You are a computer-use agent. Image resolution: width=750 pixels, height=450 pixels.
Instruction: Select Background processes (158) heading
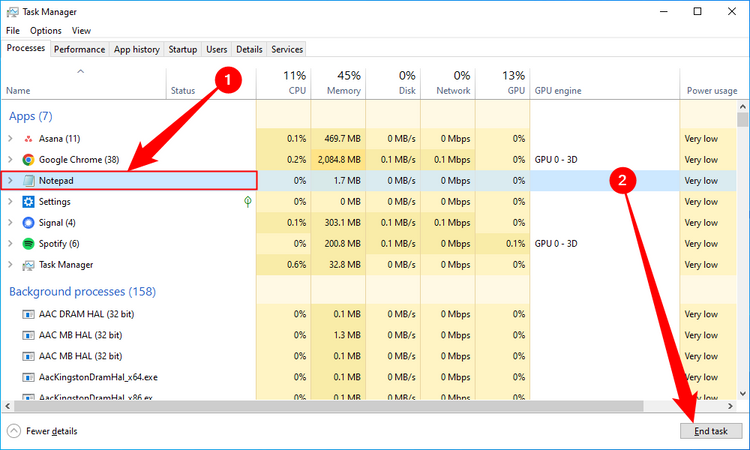point(82,292)
